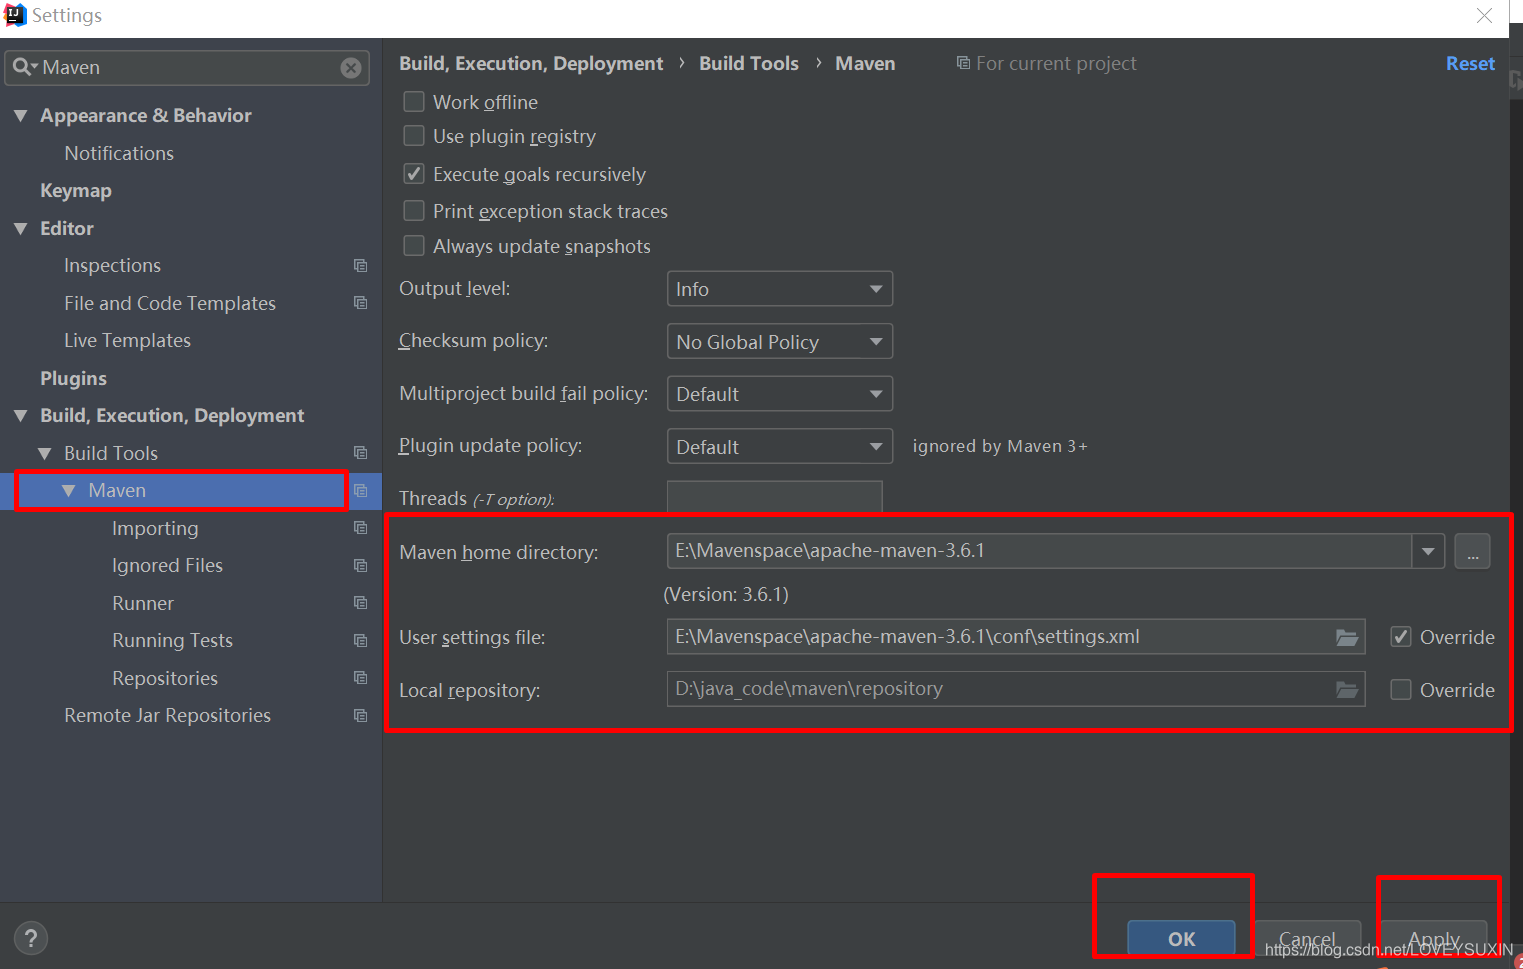The width and height of the screenshot is (1523, 969).
Task: Open Output level Info dropdown
Action: (780, 289)
